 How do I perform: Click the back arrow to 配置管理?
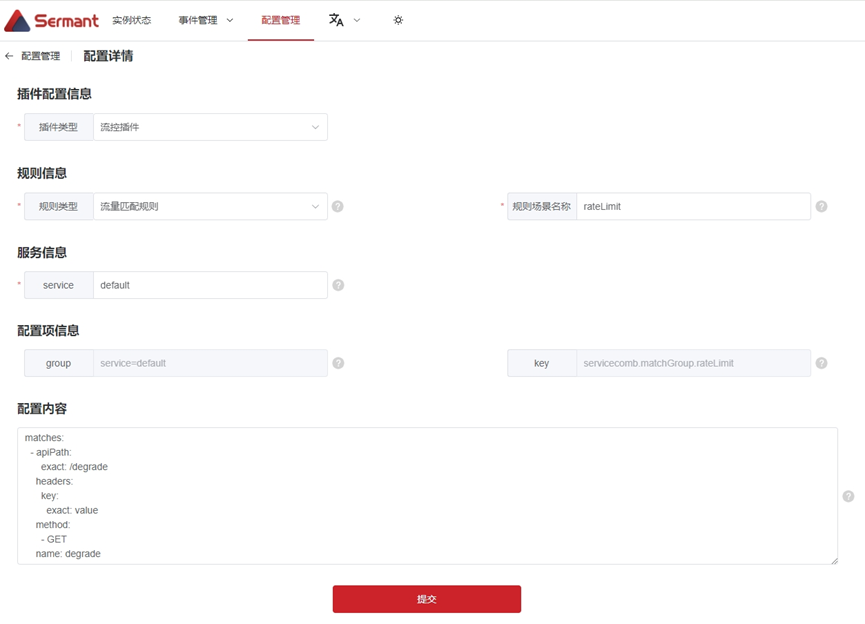click(x=9, y=56)
